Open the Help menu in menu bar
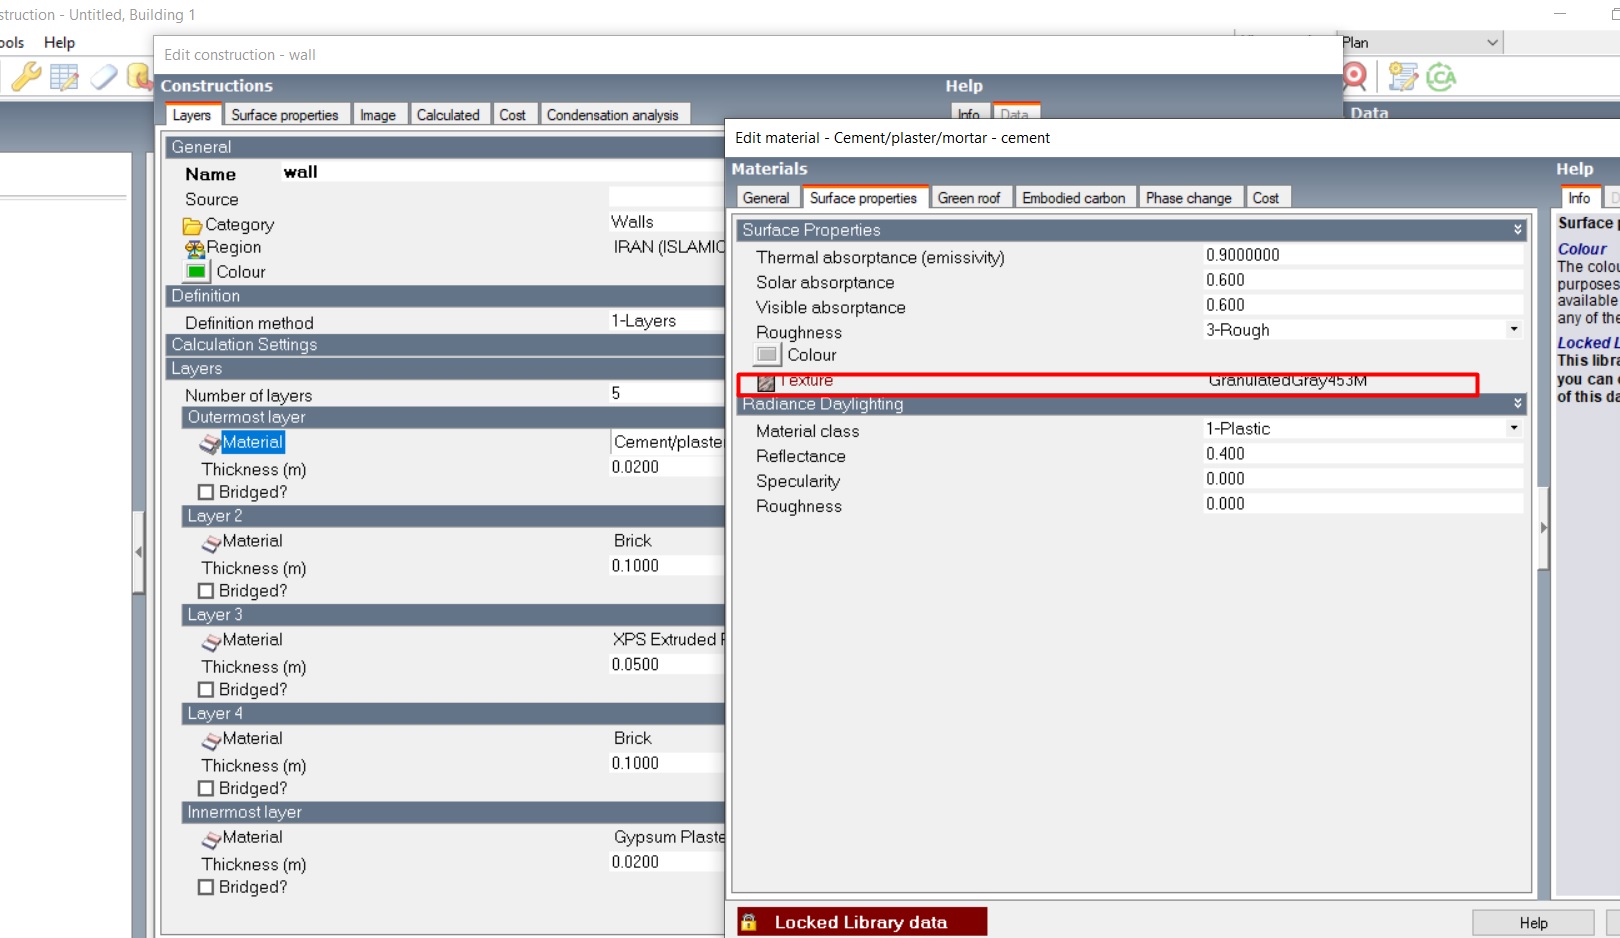 click(59, 43)
